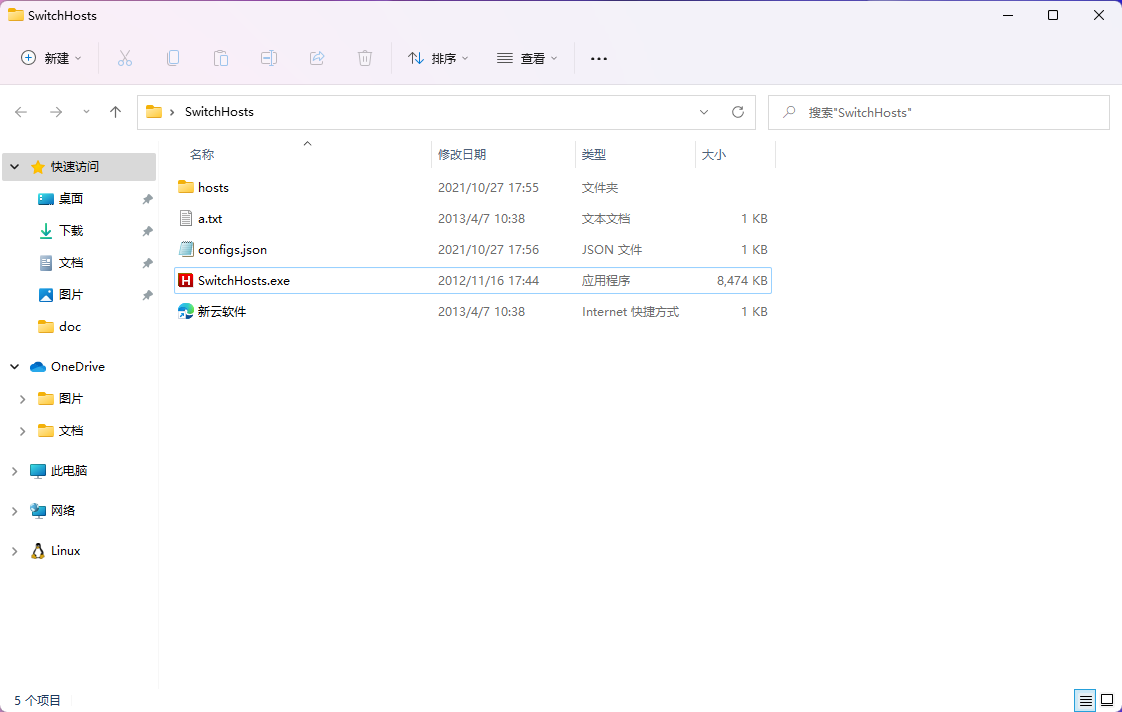The height and width of the screenshot is (712, 1122).
Task: Click the JSON 文件 type cell
Action: pyautogui.click(x=612, y=250)
